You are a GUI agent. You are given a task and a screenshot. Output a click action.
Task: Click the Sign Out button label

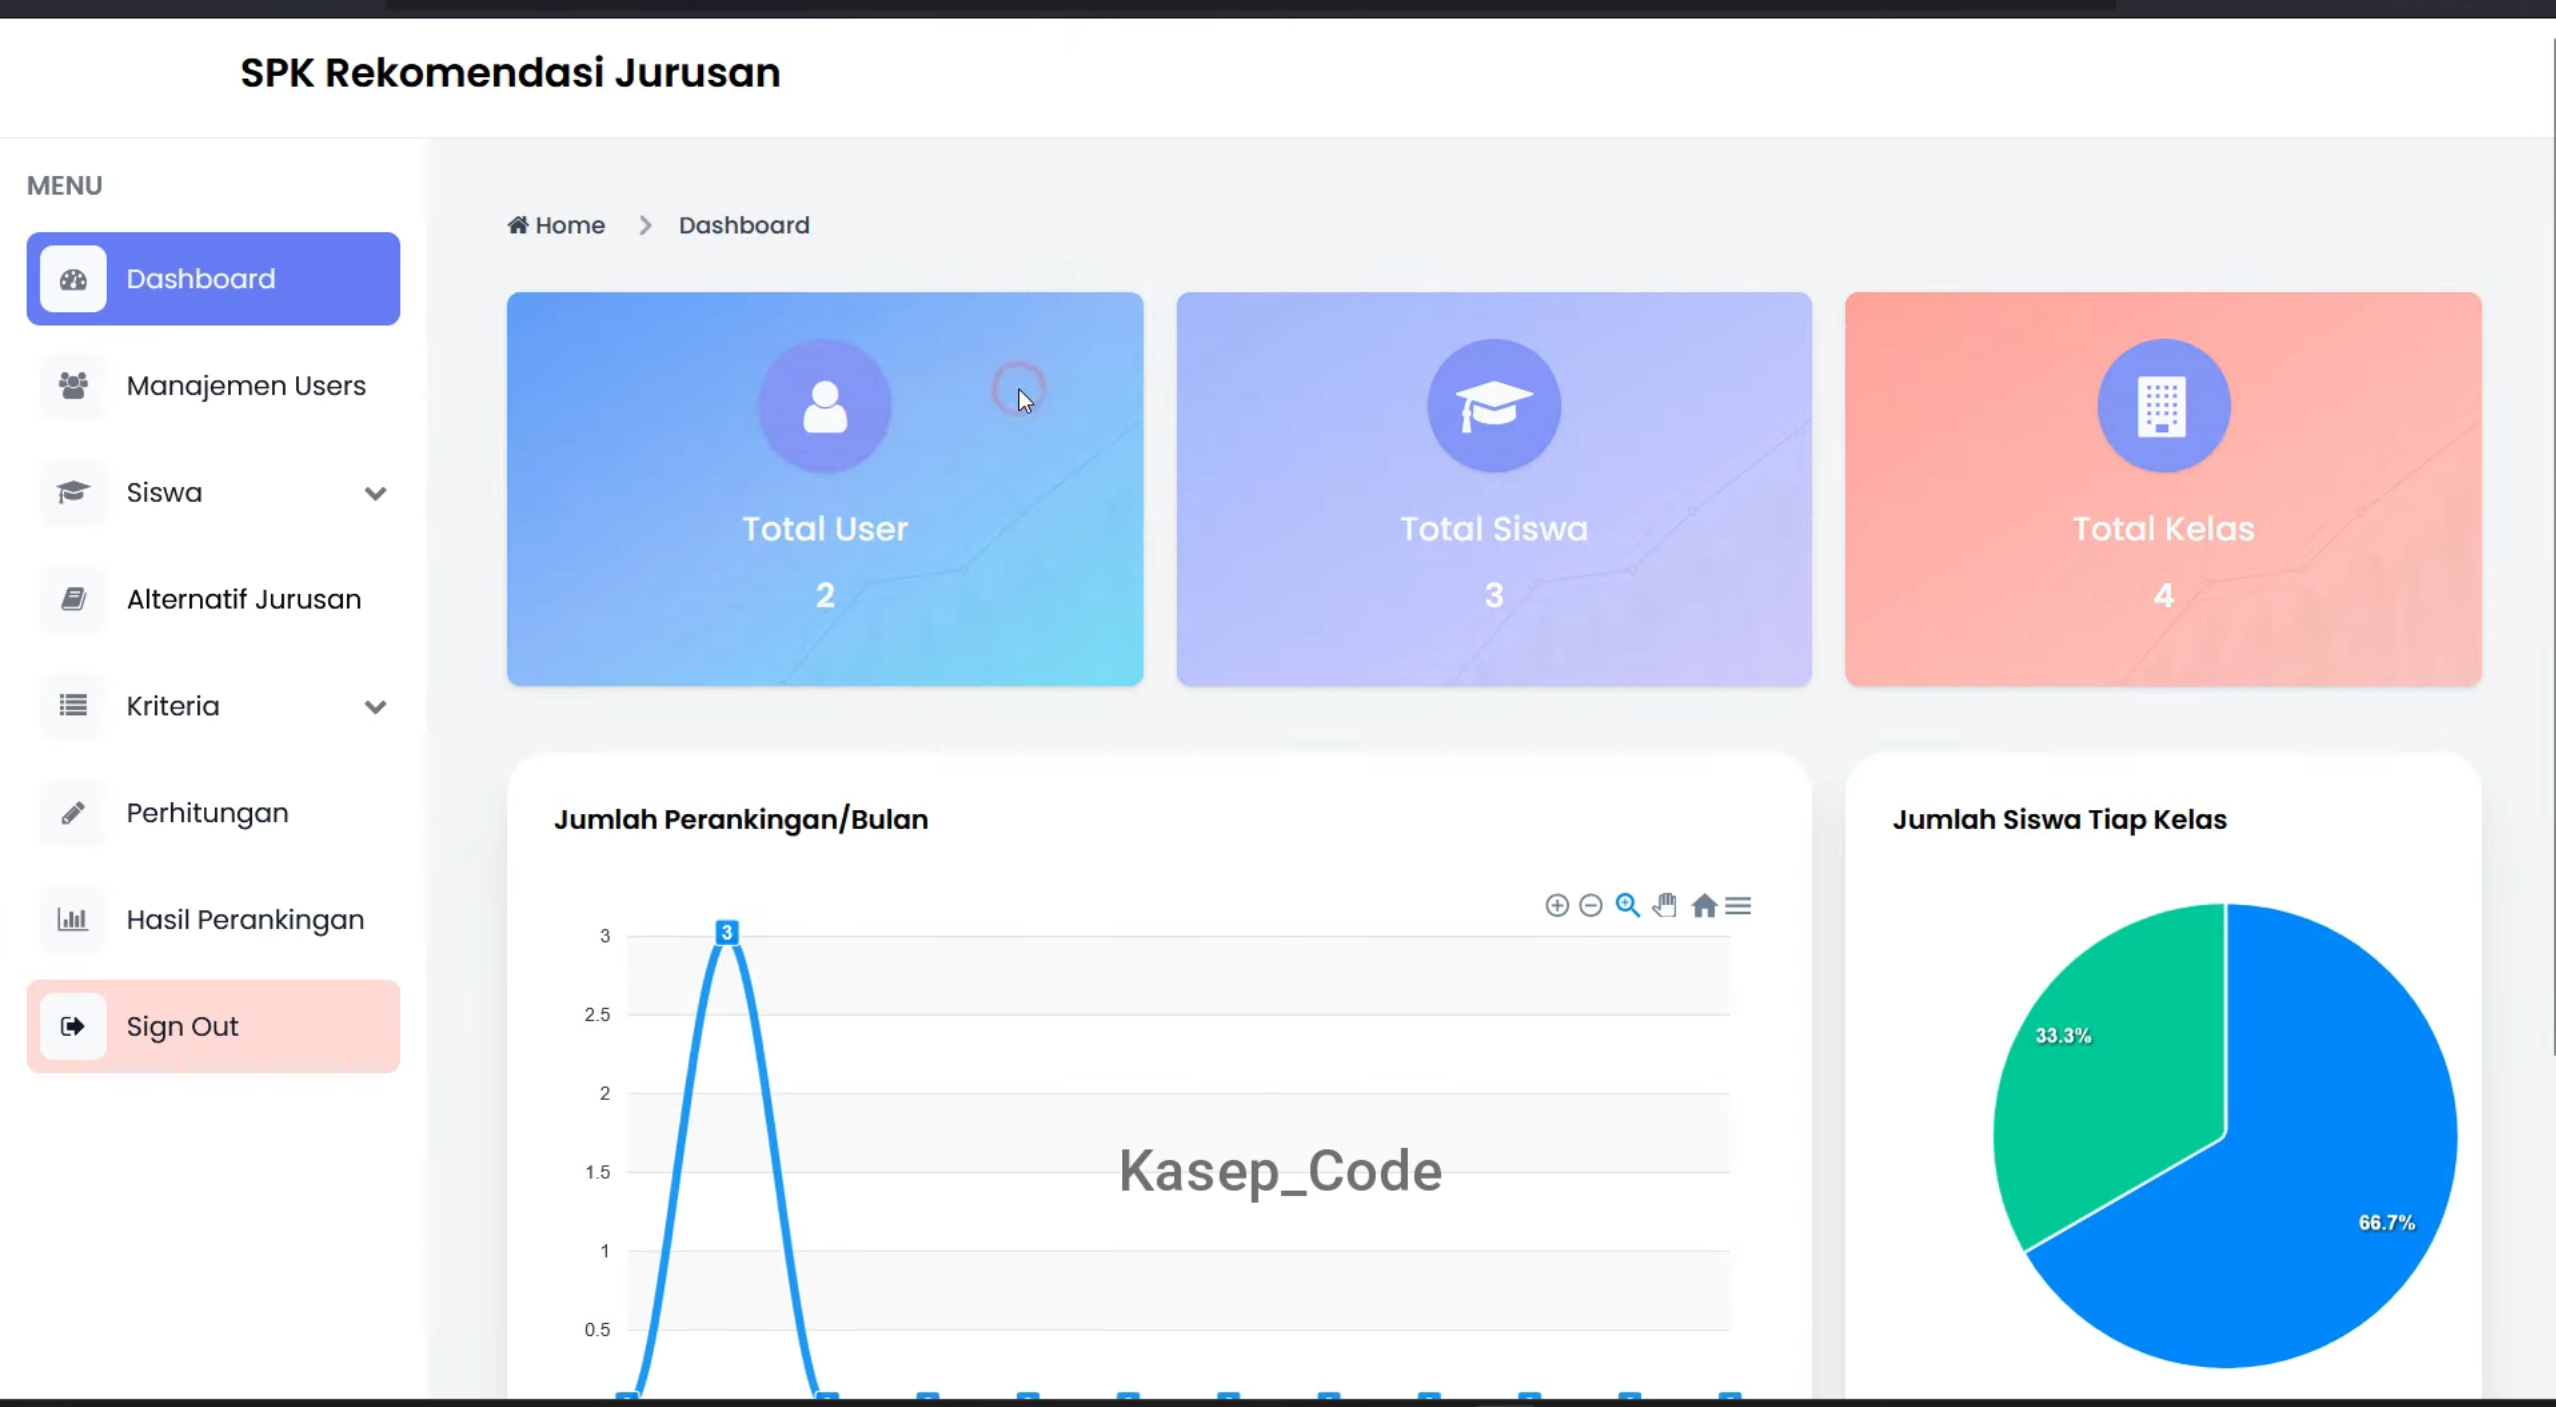(182, 1027)
